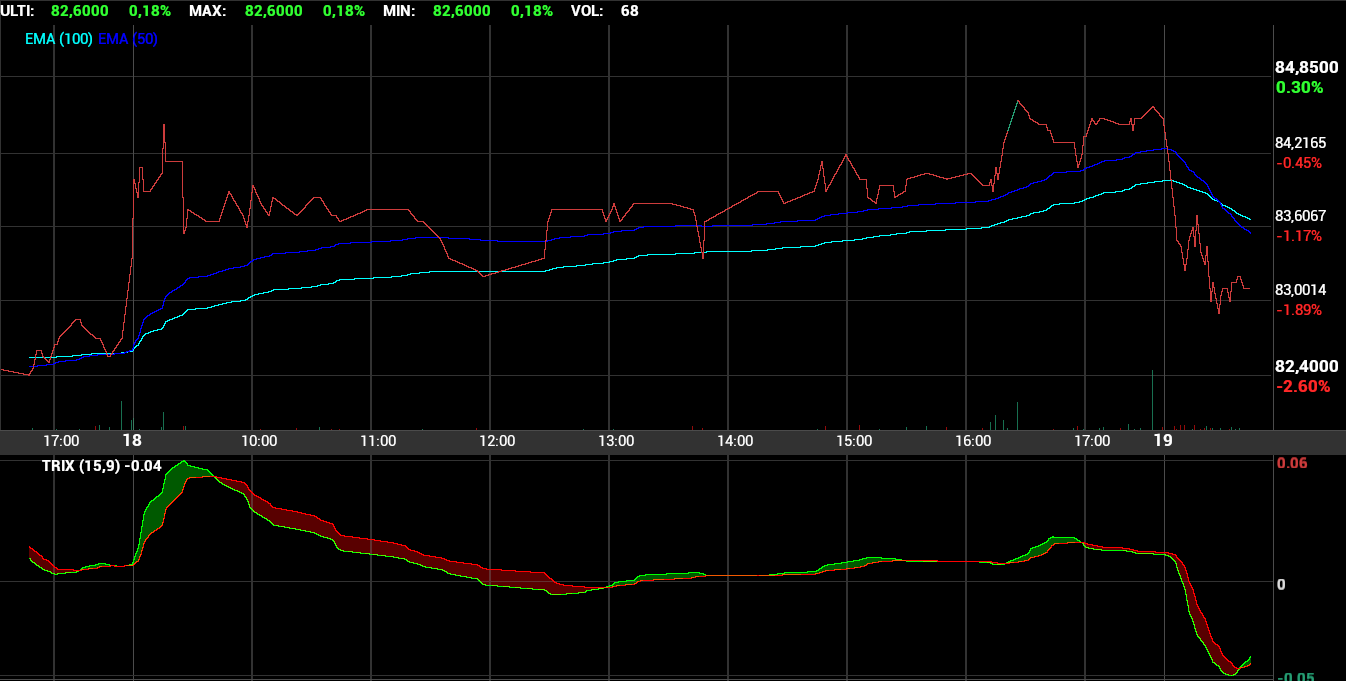Click the green 0.30% change label
Screen dimensions: 1346x681
point(1299,88)
